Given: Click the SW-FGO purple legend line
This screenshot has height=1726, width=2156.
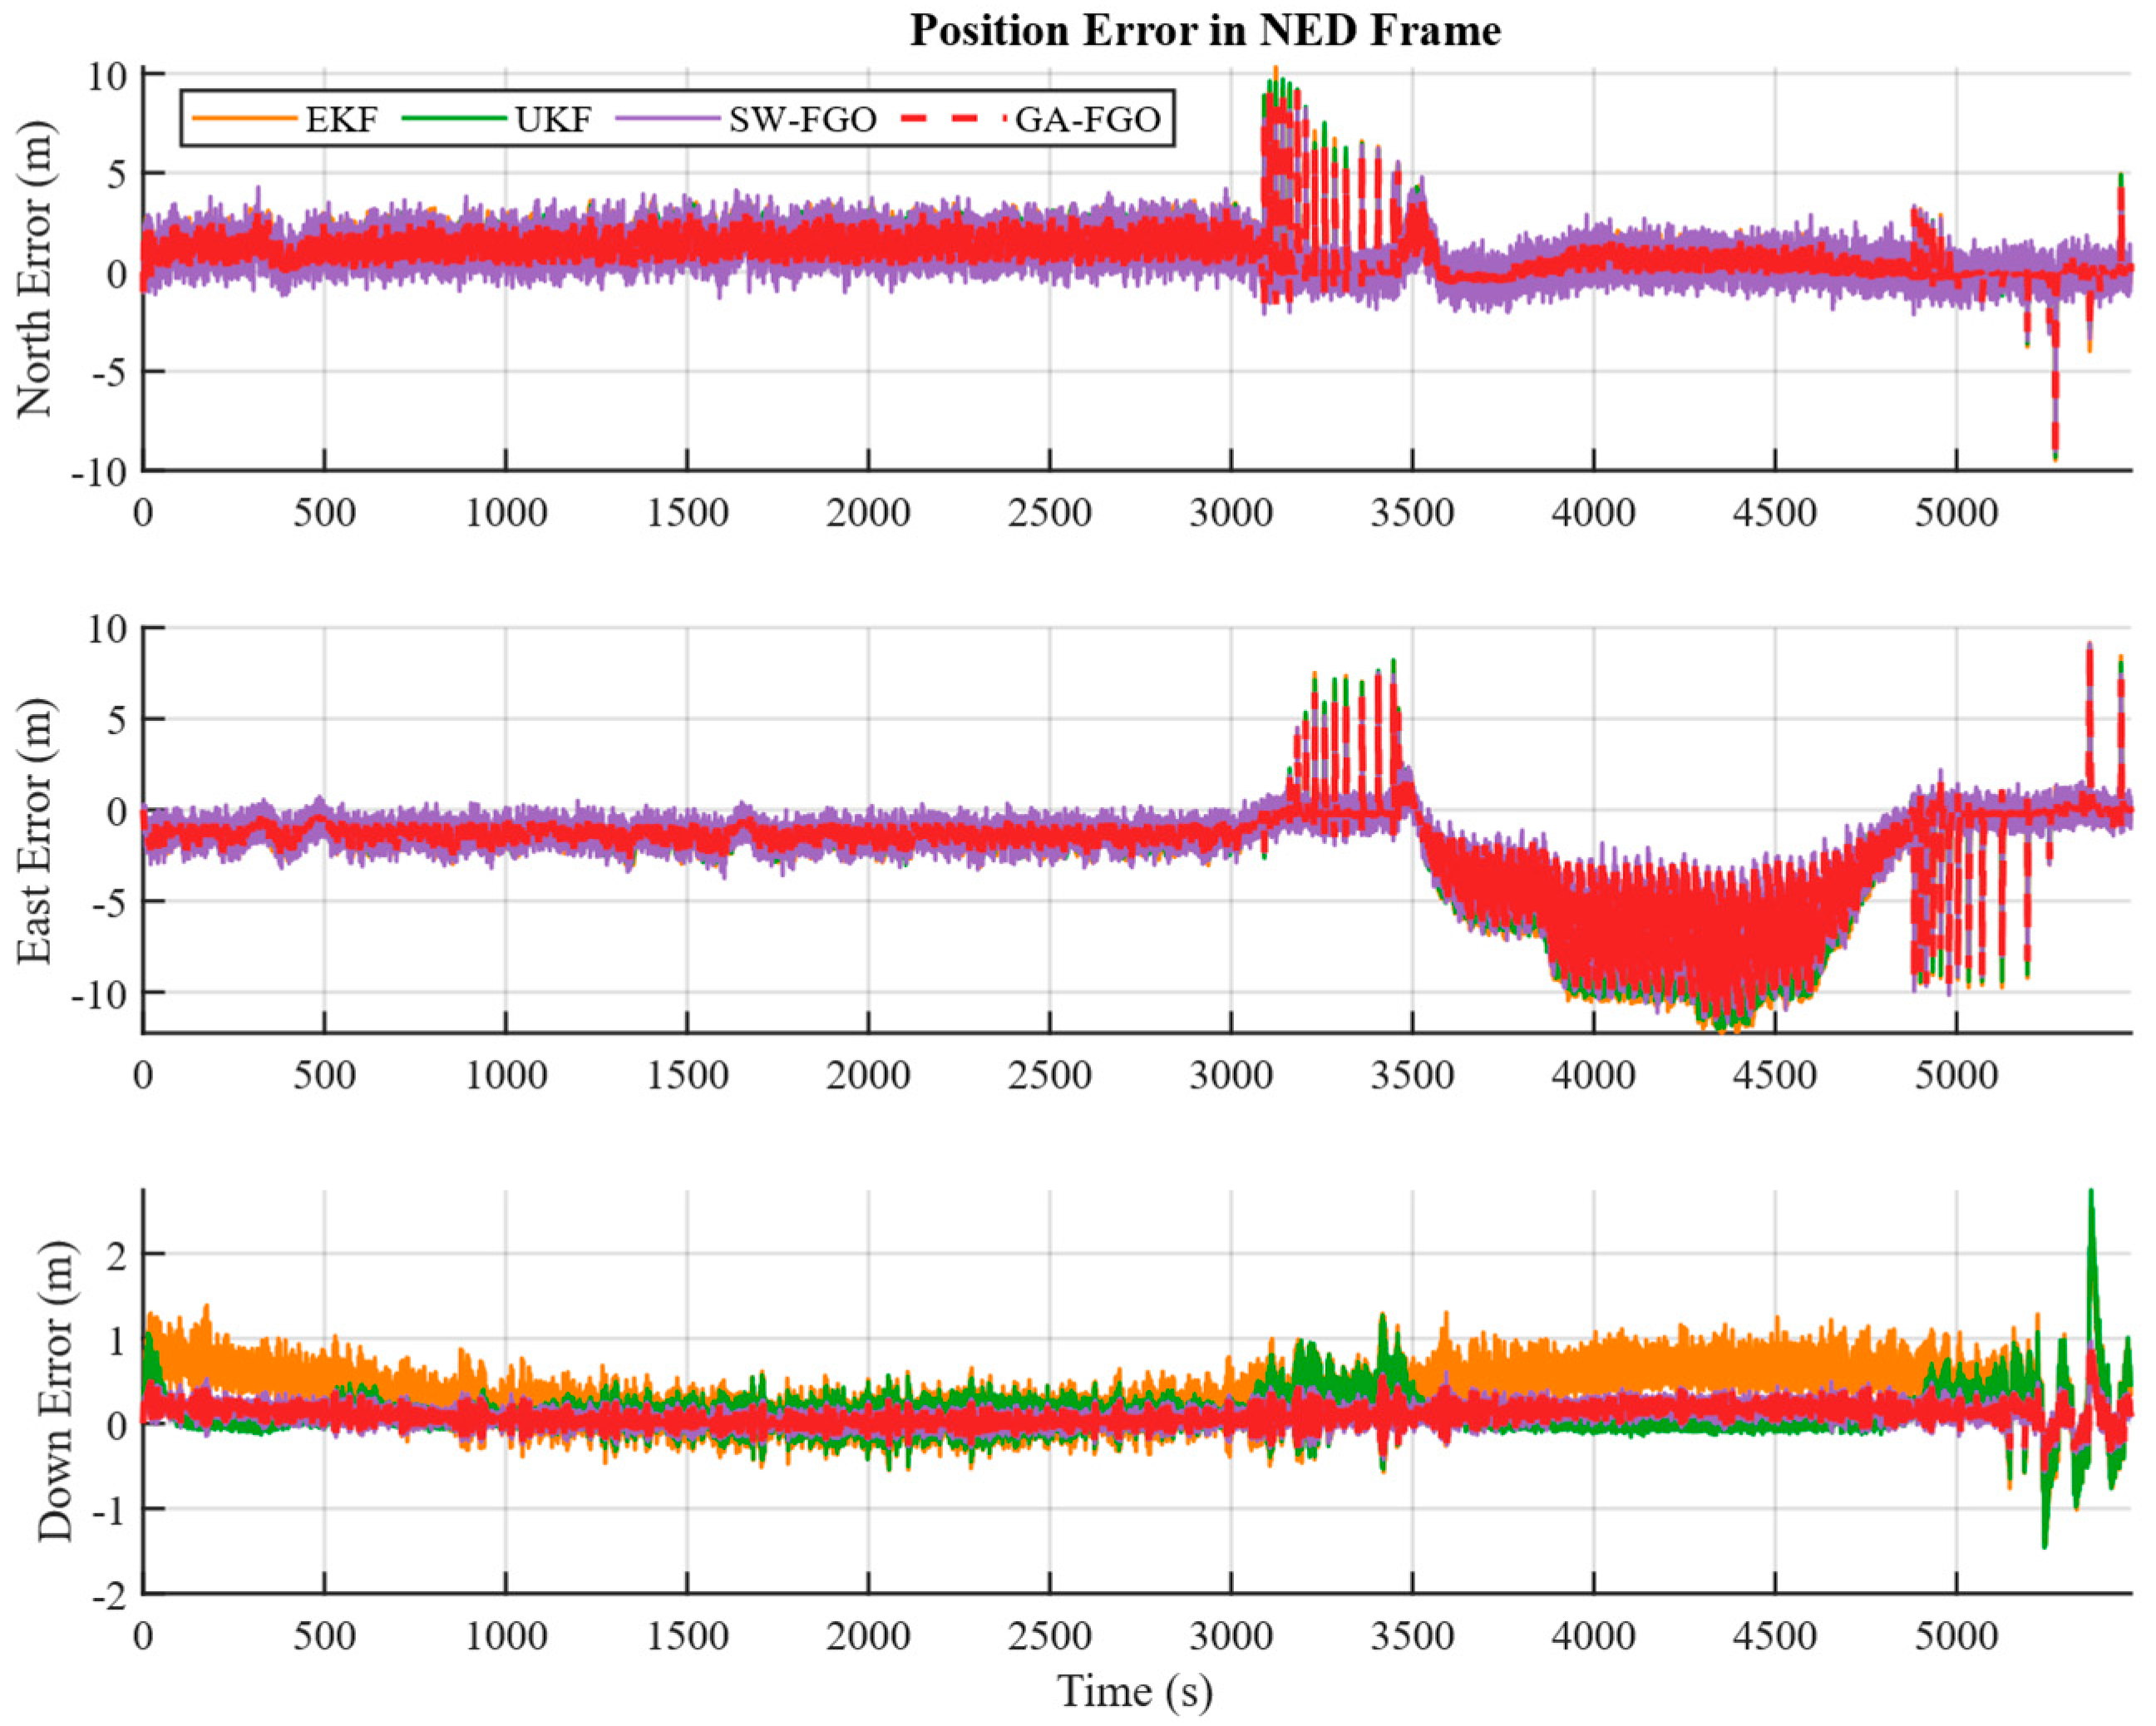Looking at the screenshot, I should pos(667,119).
